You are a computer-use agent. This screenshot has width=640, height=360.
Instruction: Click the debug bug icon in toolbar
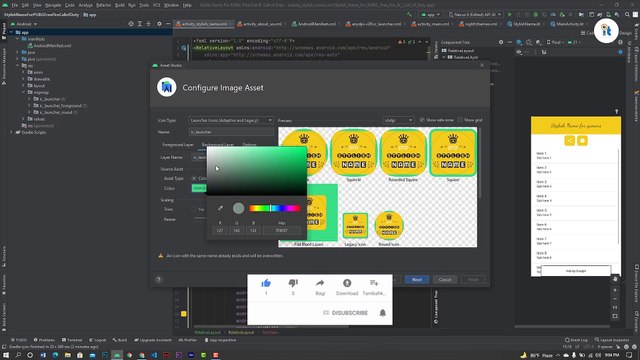point(536,14)
